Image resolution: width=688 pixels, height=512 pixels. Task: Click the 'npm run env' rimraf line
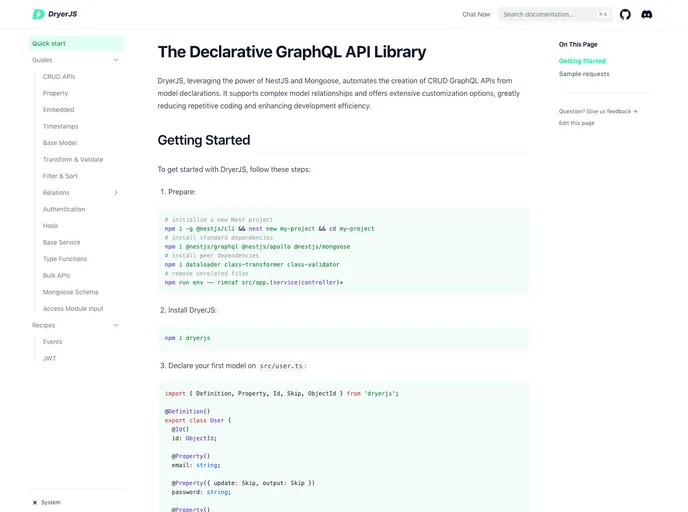pos(254,283)
